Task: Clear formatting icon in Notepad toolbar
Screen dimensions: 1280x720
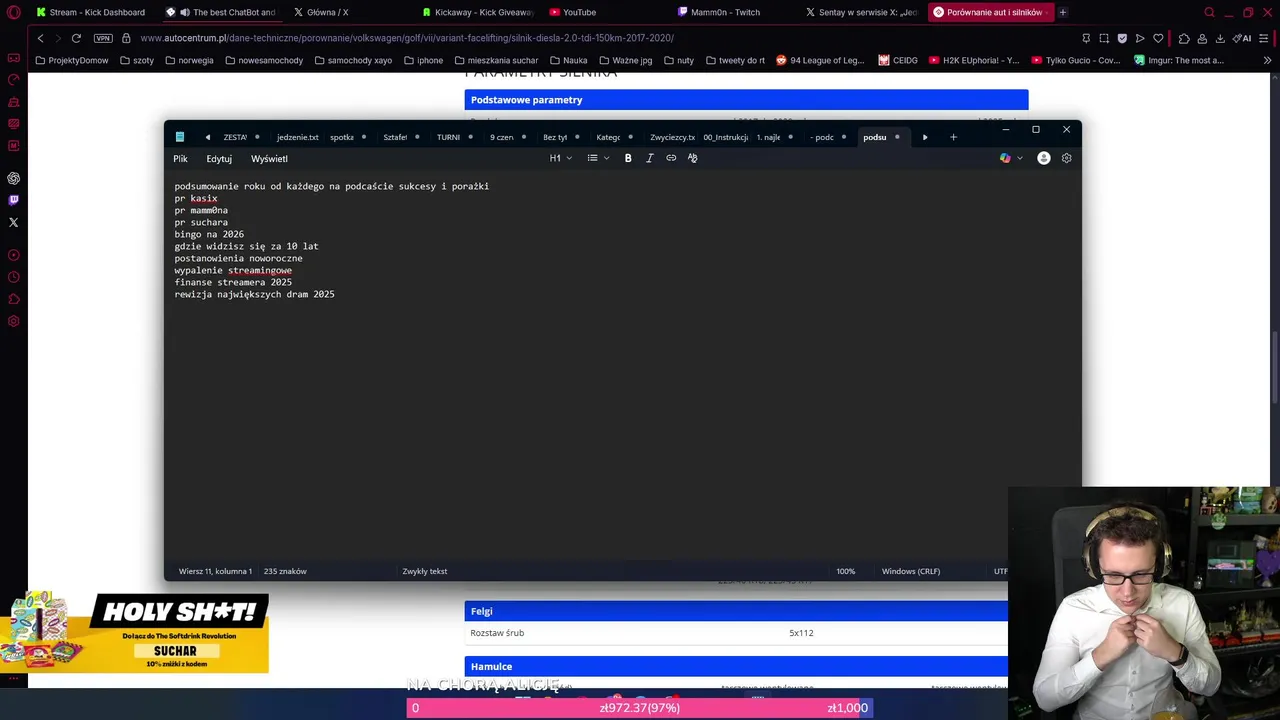Action: coord(692,158)
